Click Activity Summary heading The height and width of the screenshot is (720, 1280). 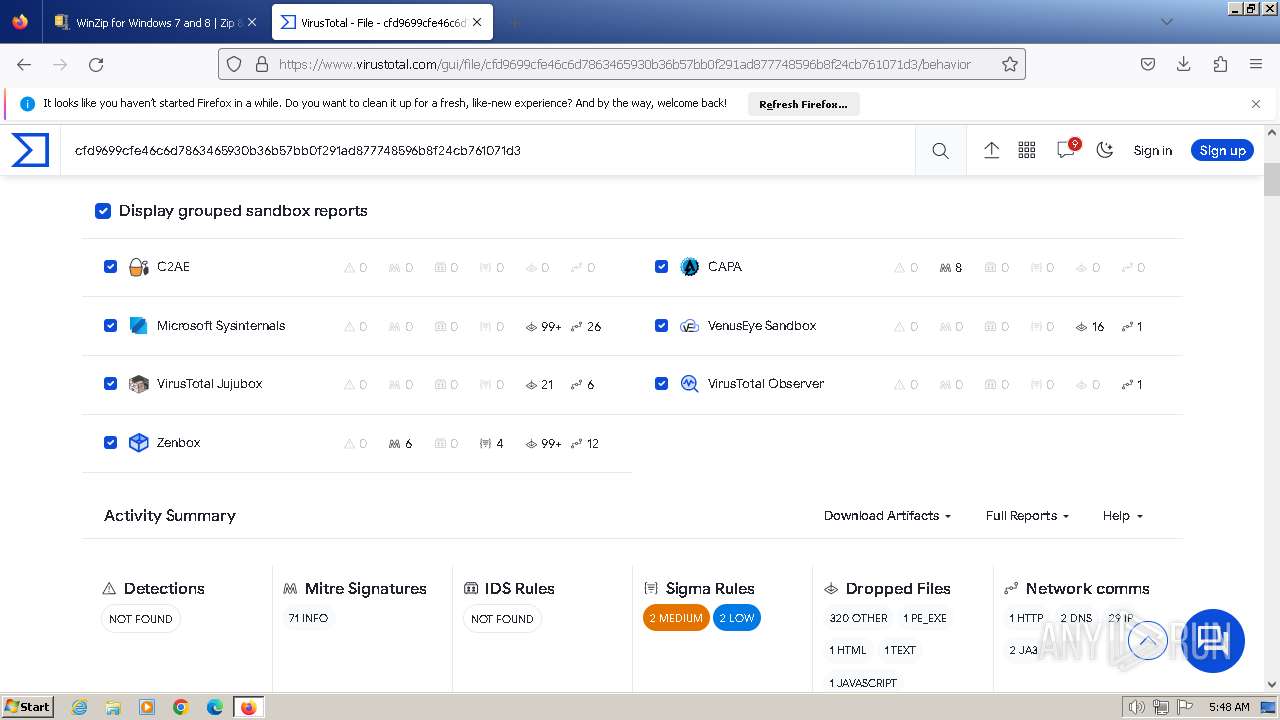tap(170, 516)
